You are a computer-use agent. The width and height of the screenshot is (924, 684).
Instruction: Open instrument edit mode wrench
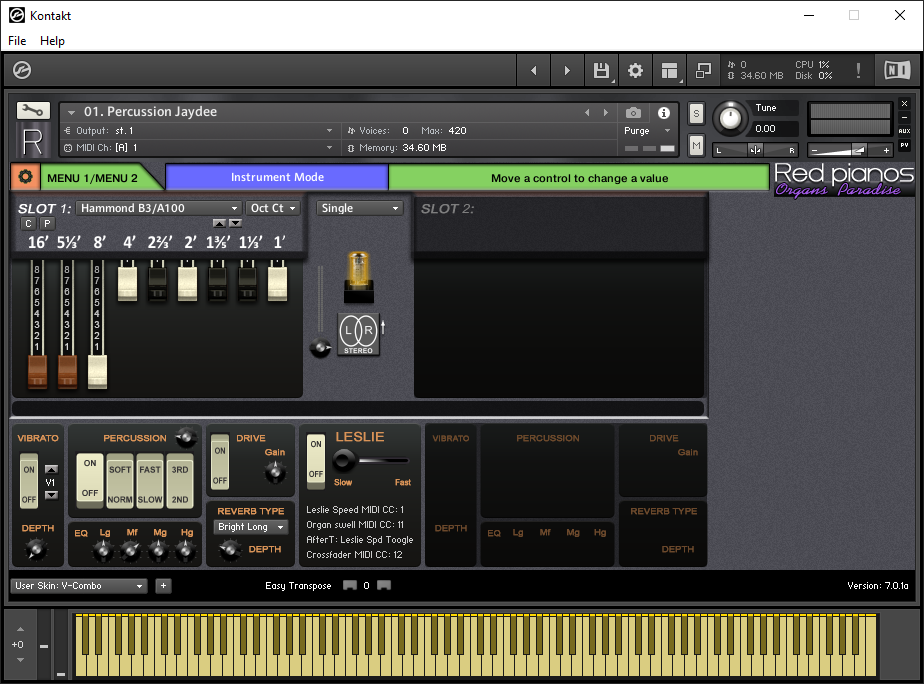[33, 110]
